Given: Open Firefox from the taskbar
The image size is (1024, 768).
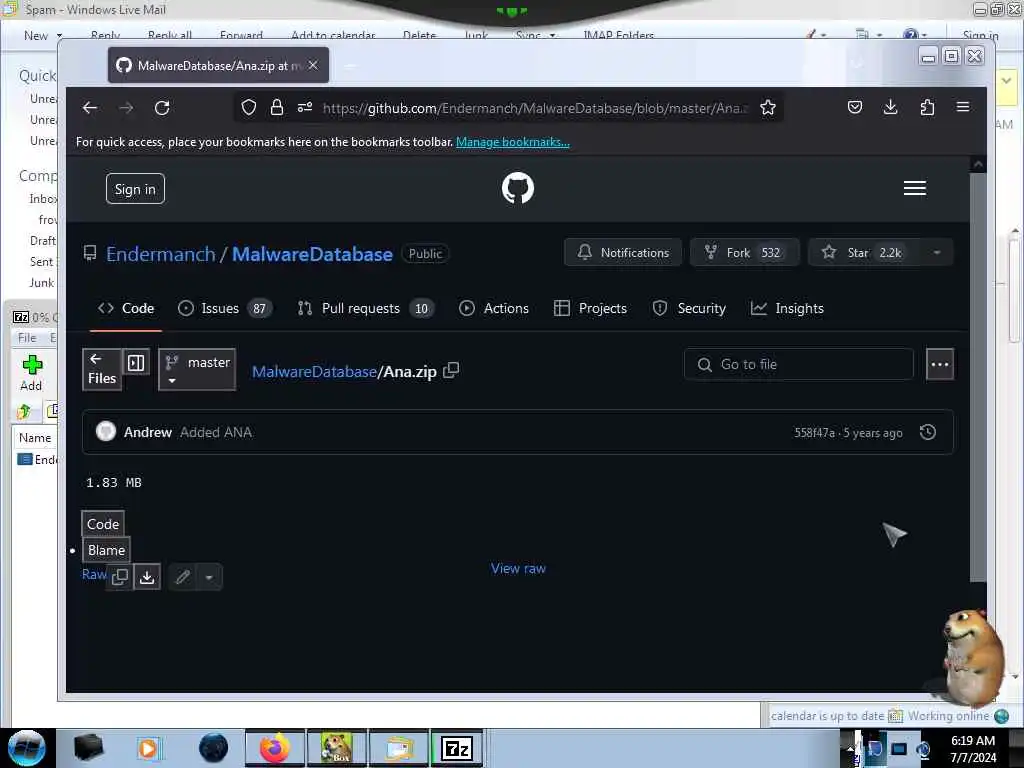Looking at the screenshot, I should pos(275,748).
